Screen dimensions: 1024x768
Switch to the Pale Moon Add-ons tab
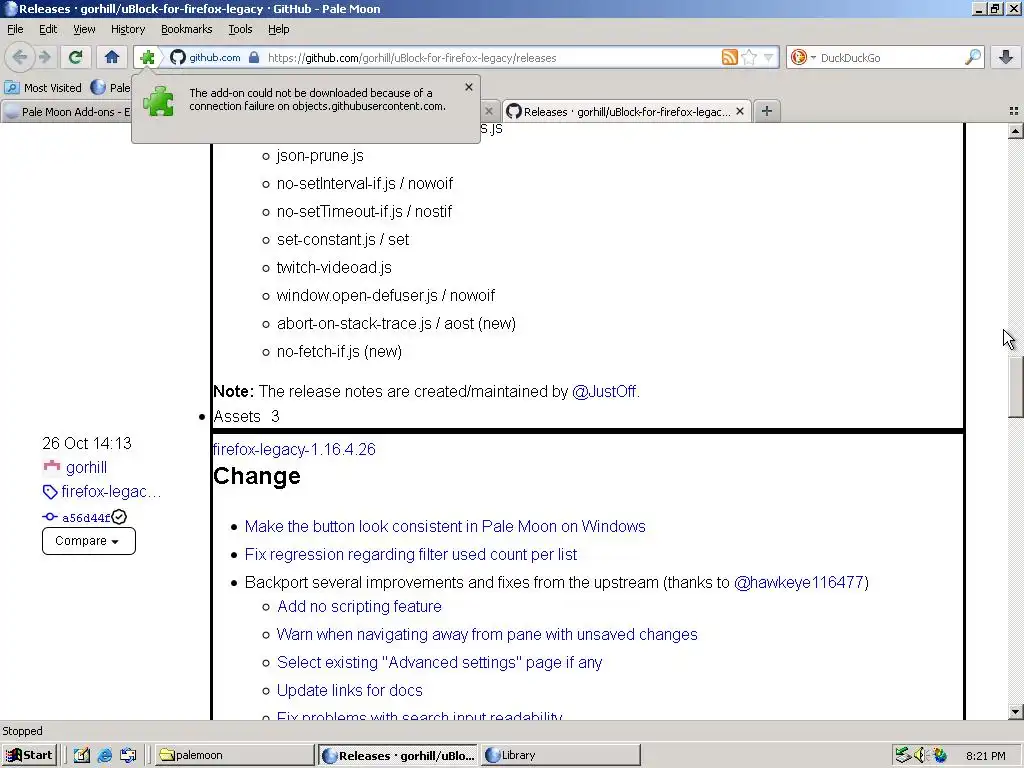67,112
